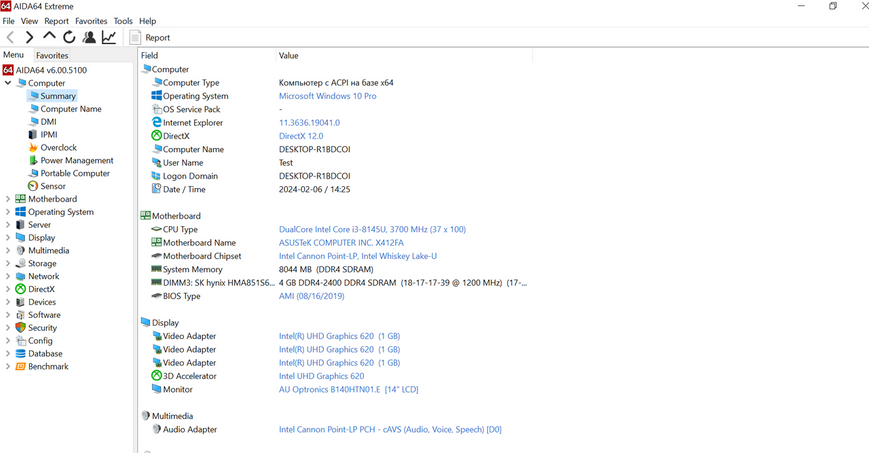Click the Internet Explorer row icon
Viewport: 869px width, 453px height.
coord(157,122)
